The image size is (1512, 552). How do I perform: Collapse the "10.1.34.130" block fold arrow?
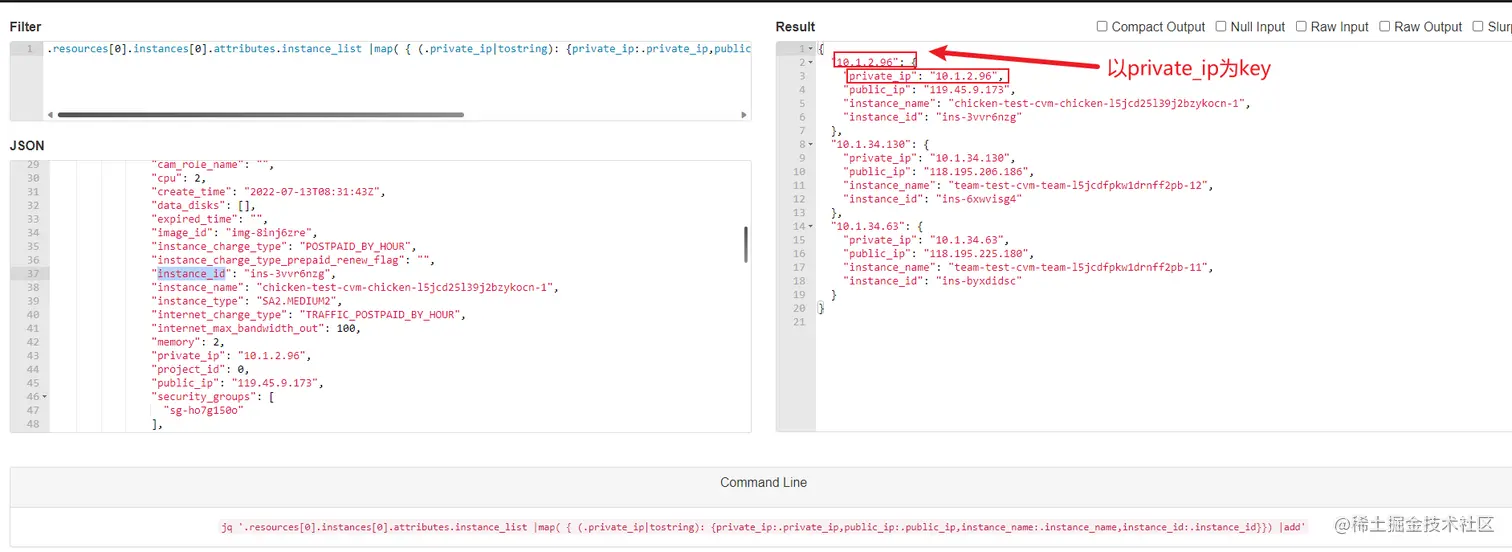pos(811,144)
